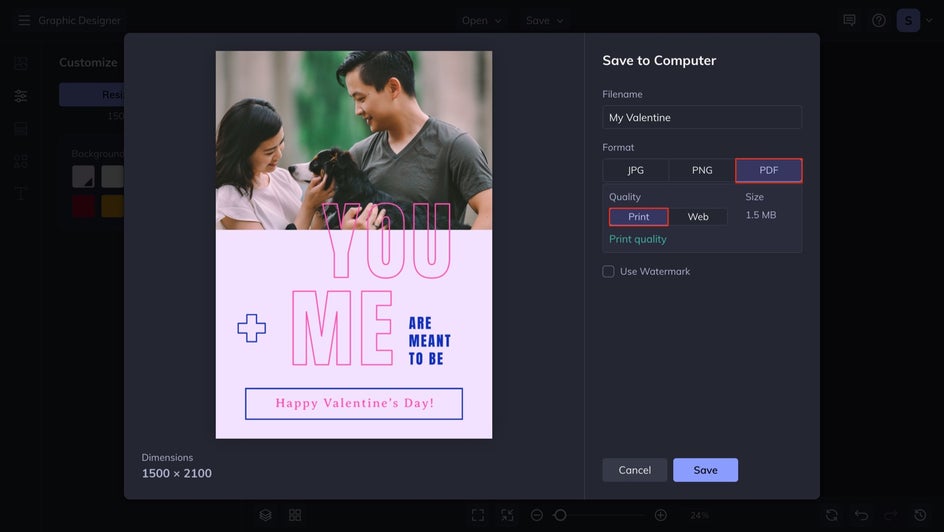Screen dimensions: 944x532
Task: Click the Filename input field
Action: pos(702,117)
